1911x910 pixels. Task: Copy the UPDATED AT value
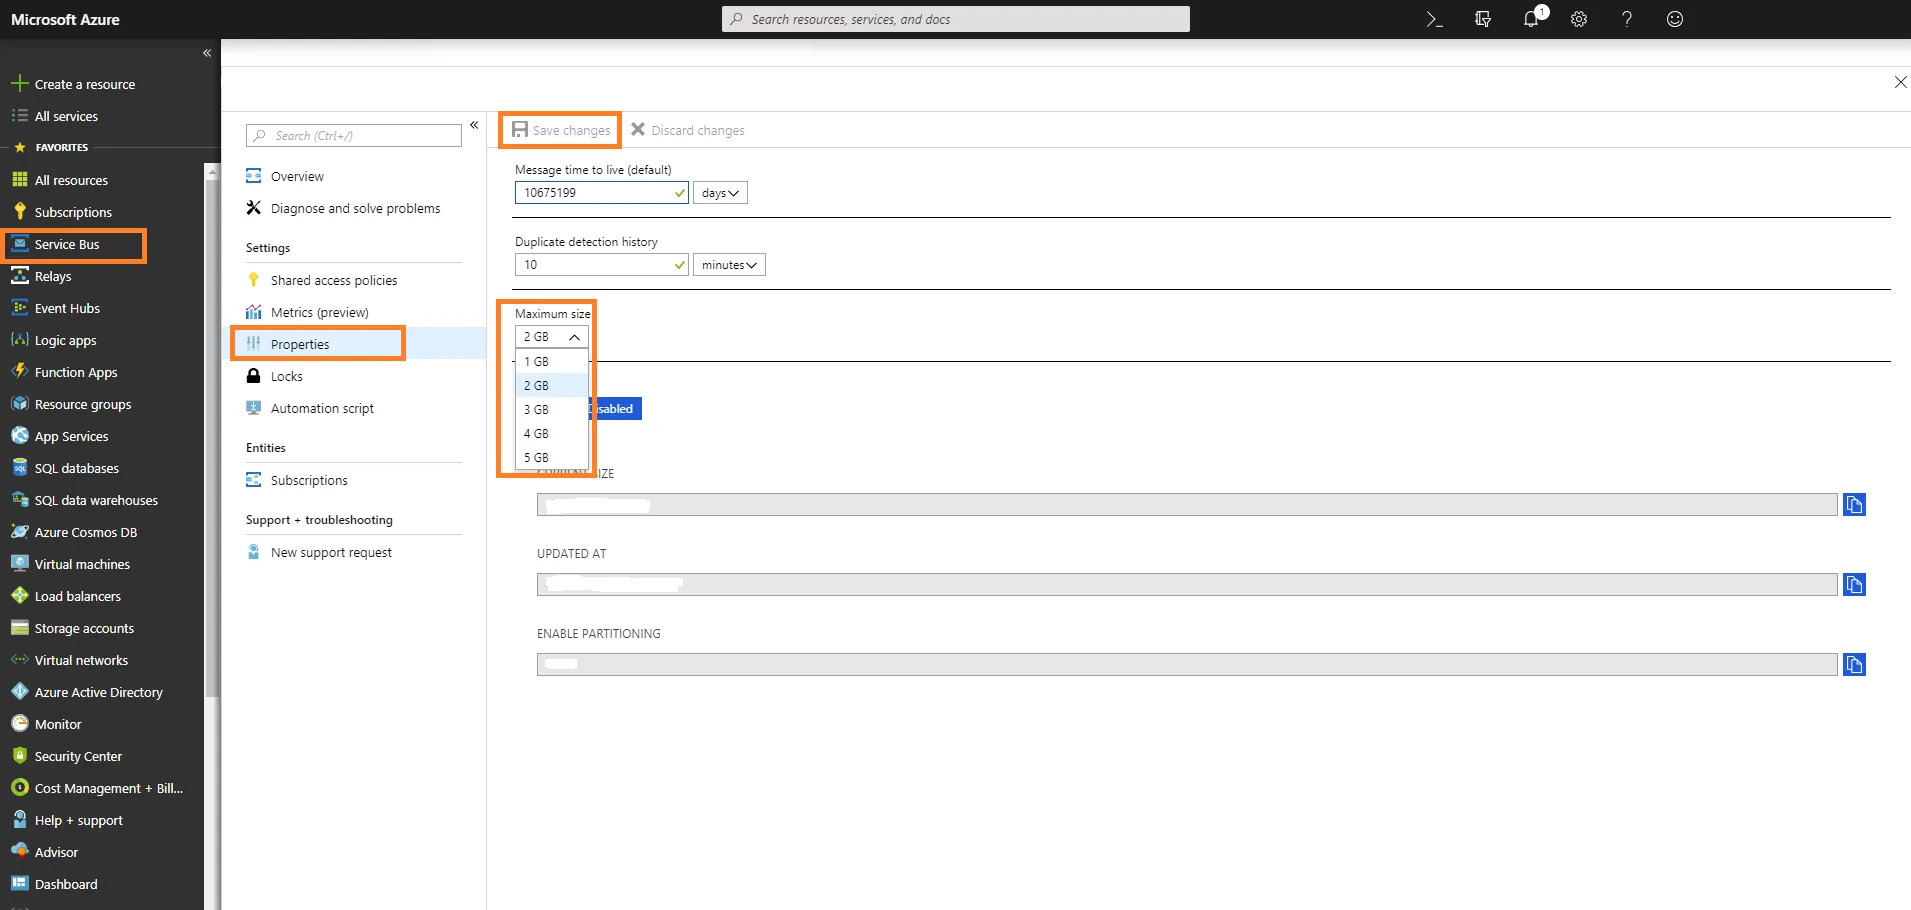[1854, 585]
